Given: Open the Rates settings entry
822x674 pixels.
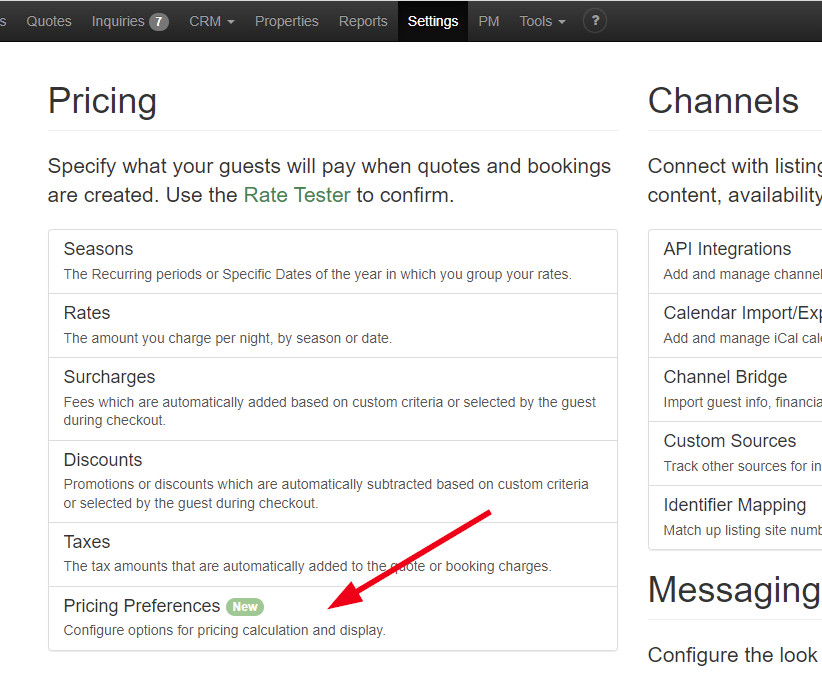Looking at the screenshot, I should tap(87, 313).
